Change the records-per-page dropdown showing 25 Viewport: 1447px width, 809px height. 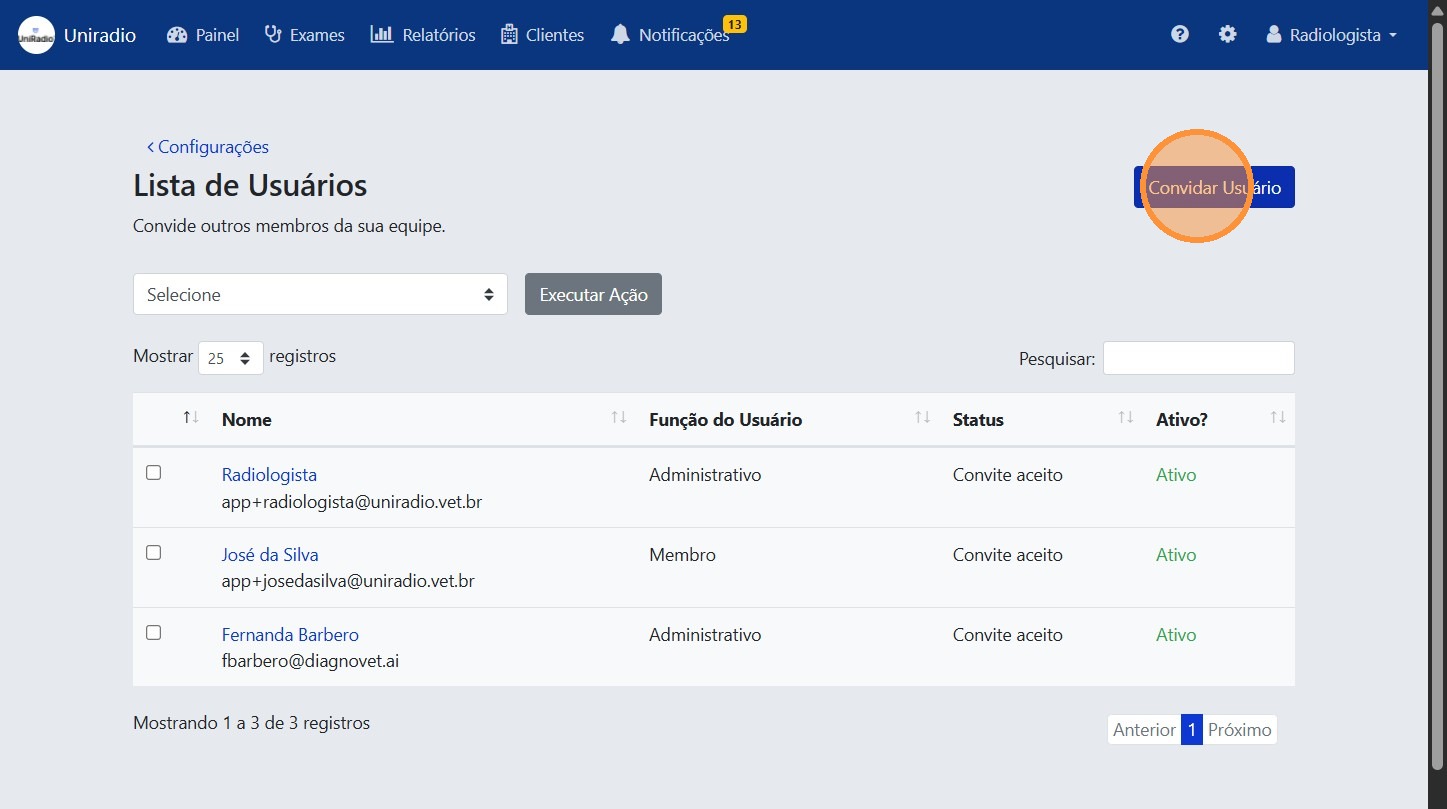[x=230, y=357]
